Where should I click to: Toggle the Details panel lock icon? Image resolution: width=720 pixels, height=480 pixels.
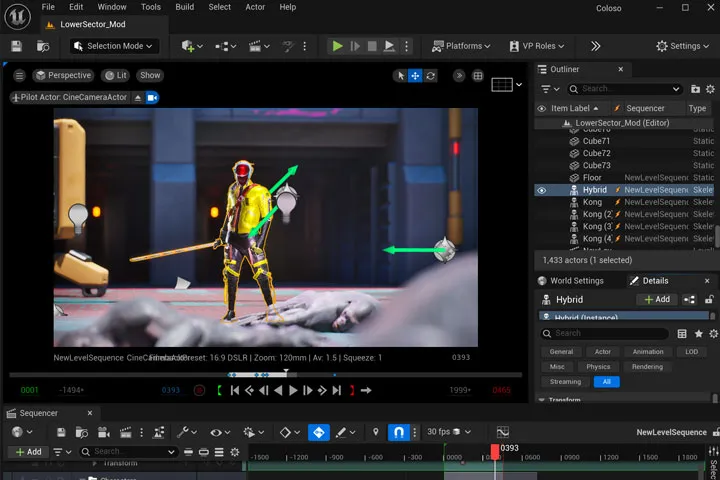click(x=709, y=299)
